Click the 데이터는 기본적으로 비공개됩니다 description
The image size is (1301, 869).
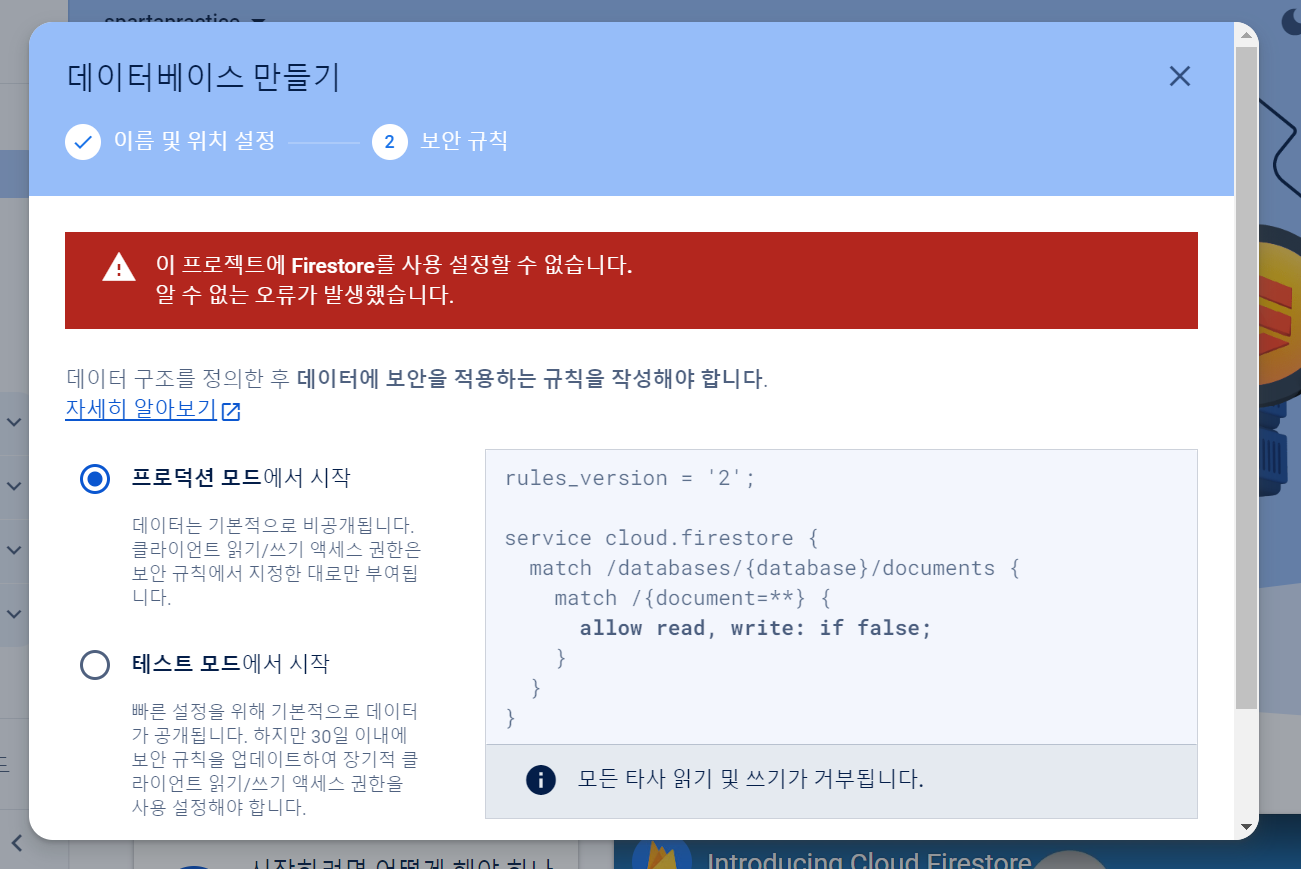click(x=277, y=562)
